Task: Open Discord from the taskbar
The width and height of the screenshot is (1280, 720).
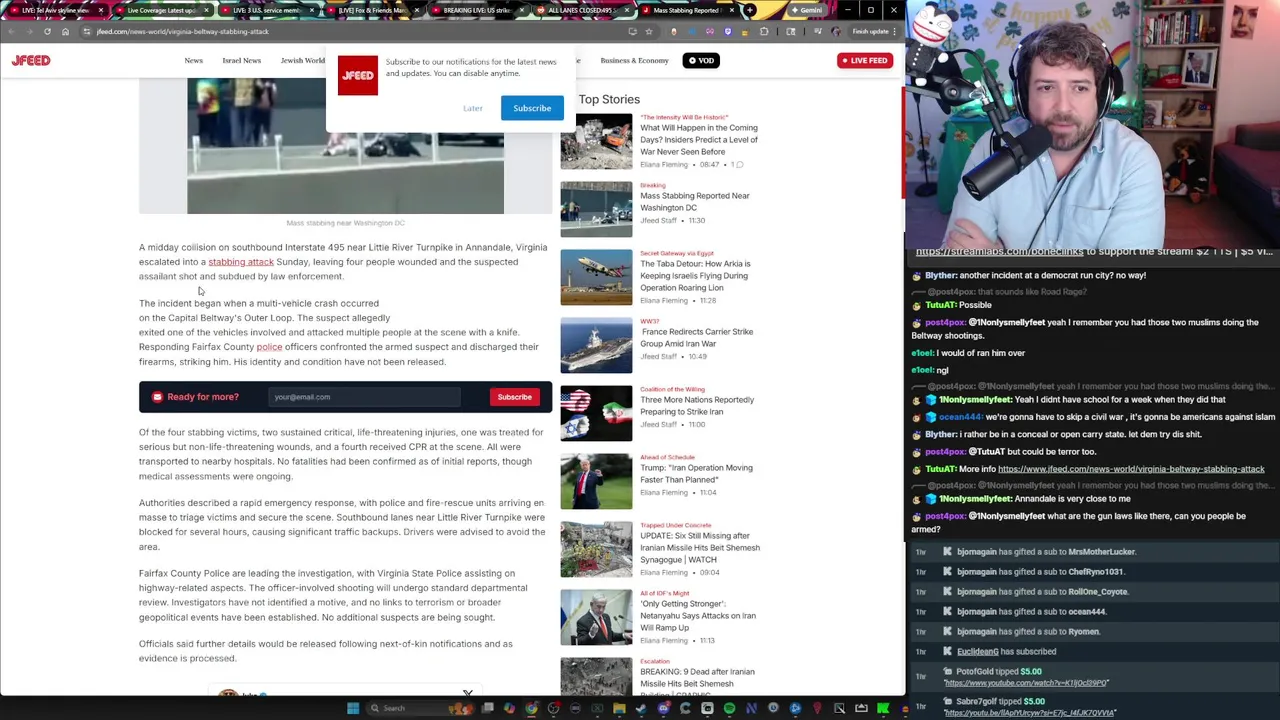Action: [663, 708]
